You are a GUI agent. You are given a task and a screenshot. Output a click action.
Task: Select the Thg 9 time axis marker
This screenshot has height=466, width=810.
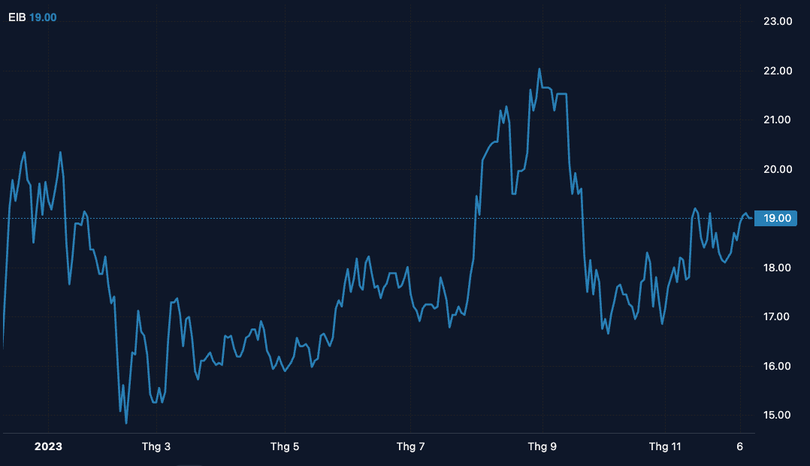541,446
